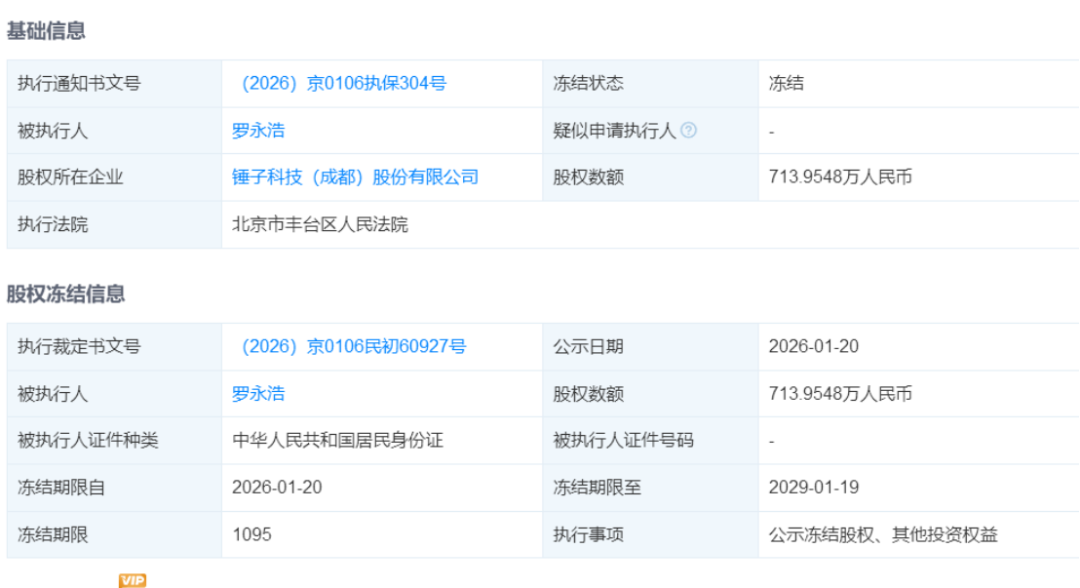Select the court name 北京市丰台区人民法院
This screenshot has width=1080, height=588.
[x=320, y=225]
